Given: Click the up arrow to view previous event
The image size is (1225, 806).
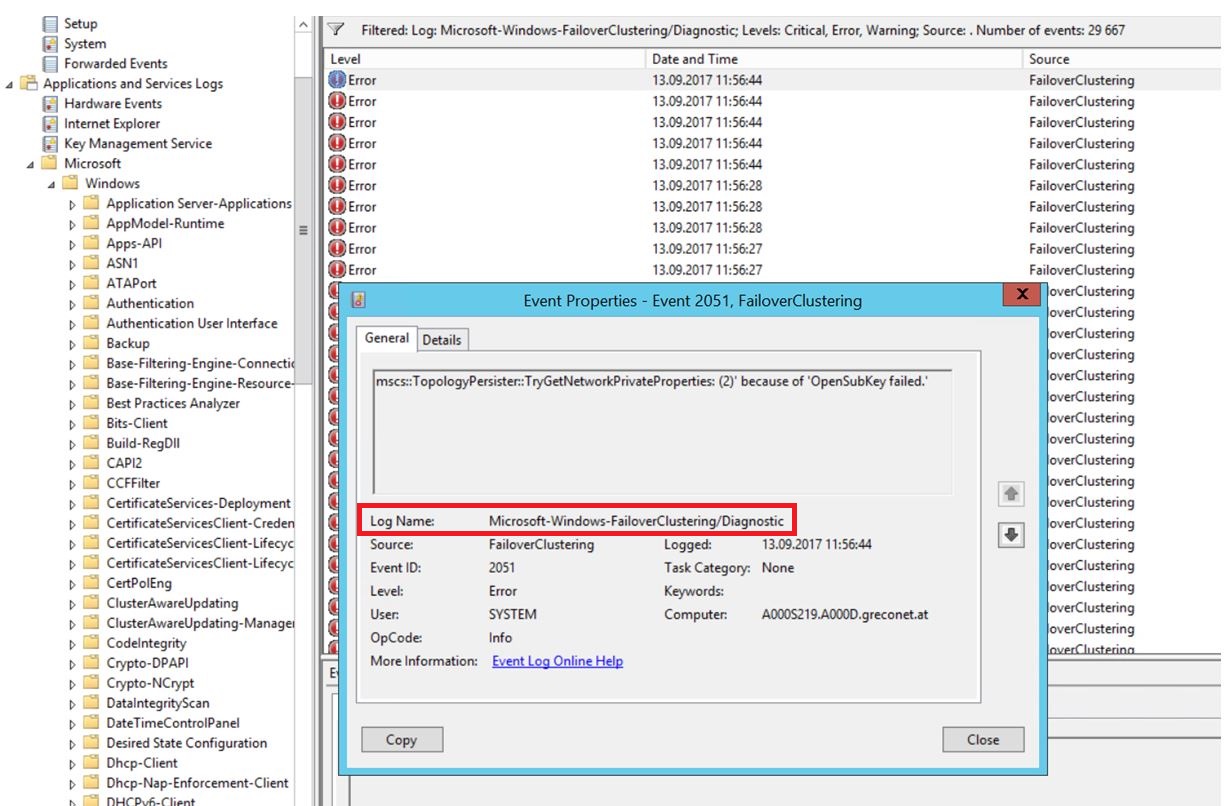Looking at the screenshot, I should (x=1009, y=494).
